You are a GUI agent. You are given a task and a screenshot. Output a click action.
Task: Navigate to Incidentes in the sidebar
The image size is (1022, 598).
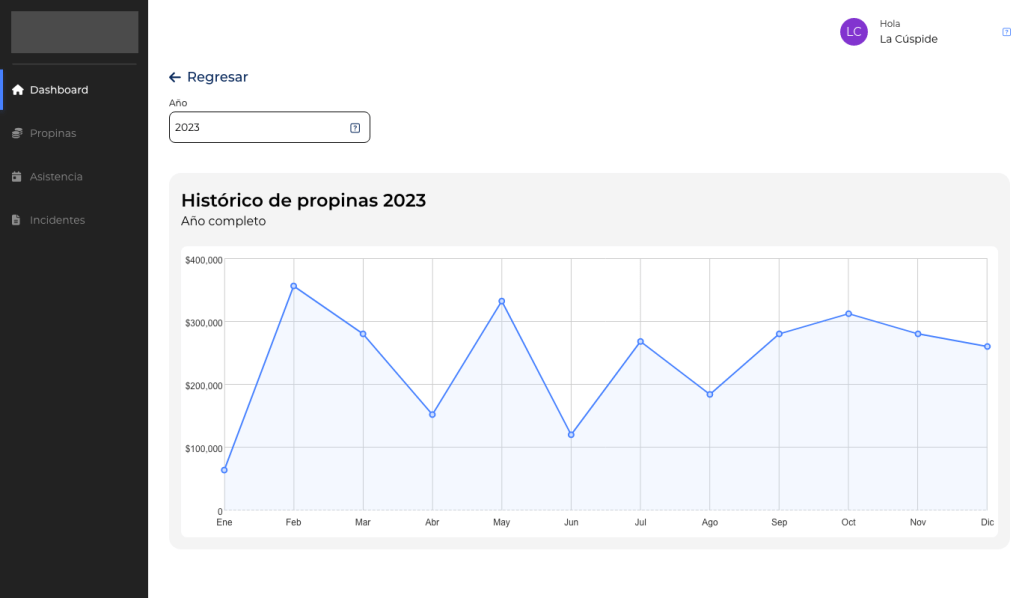pos(57,220)
